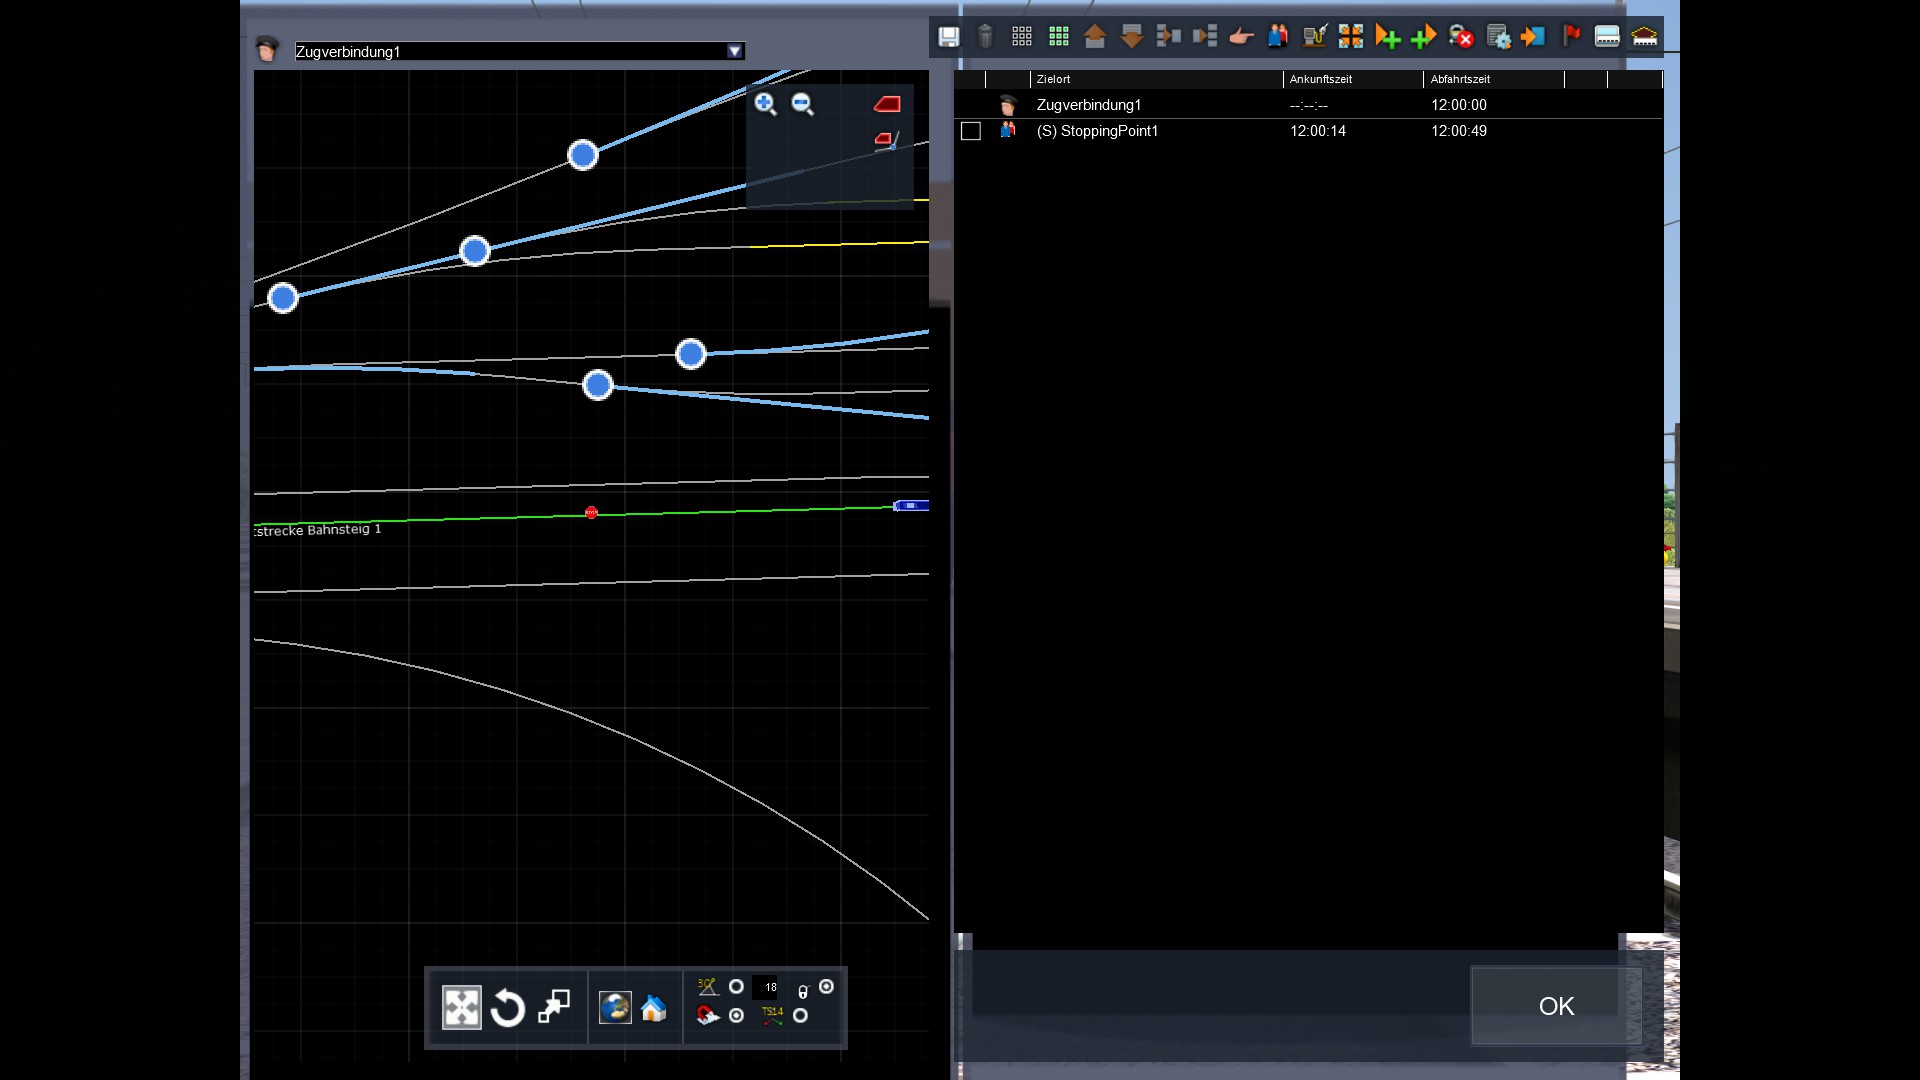Click the number field showing 18
Image resolution: width=1920 pixels, height=1080 pixels.
click(769, 987)
